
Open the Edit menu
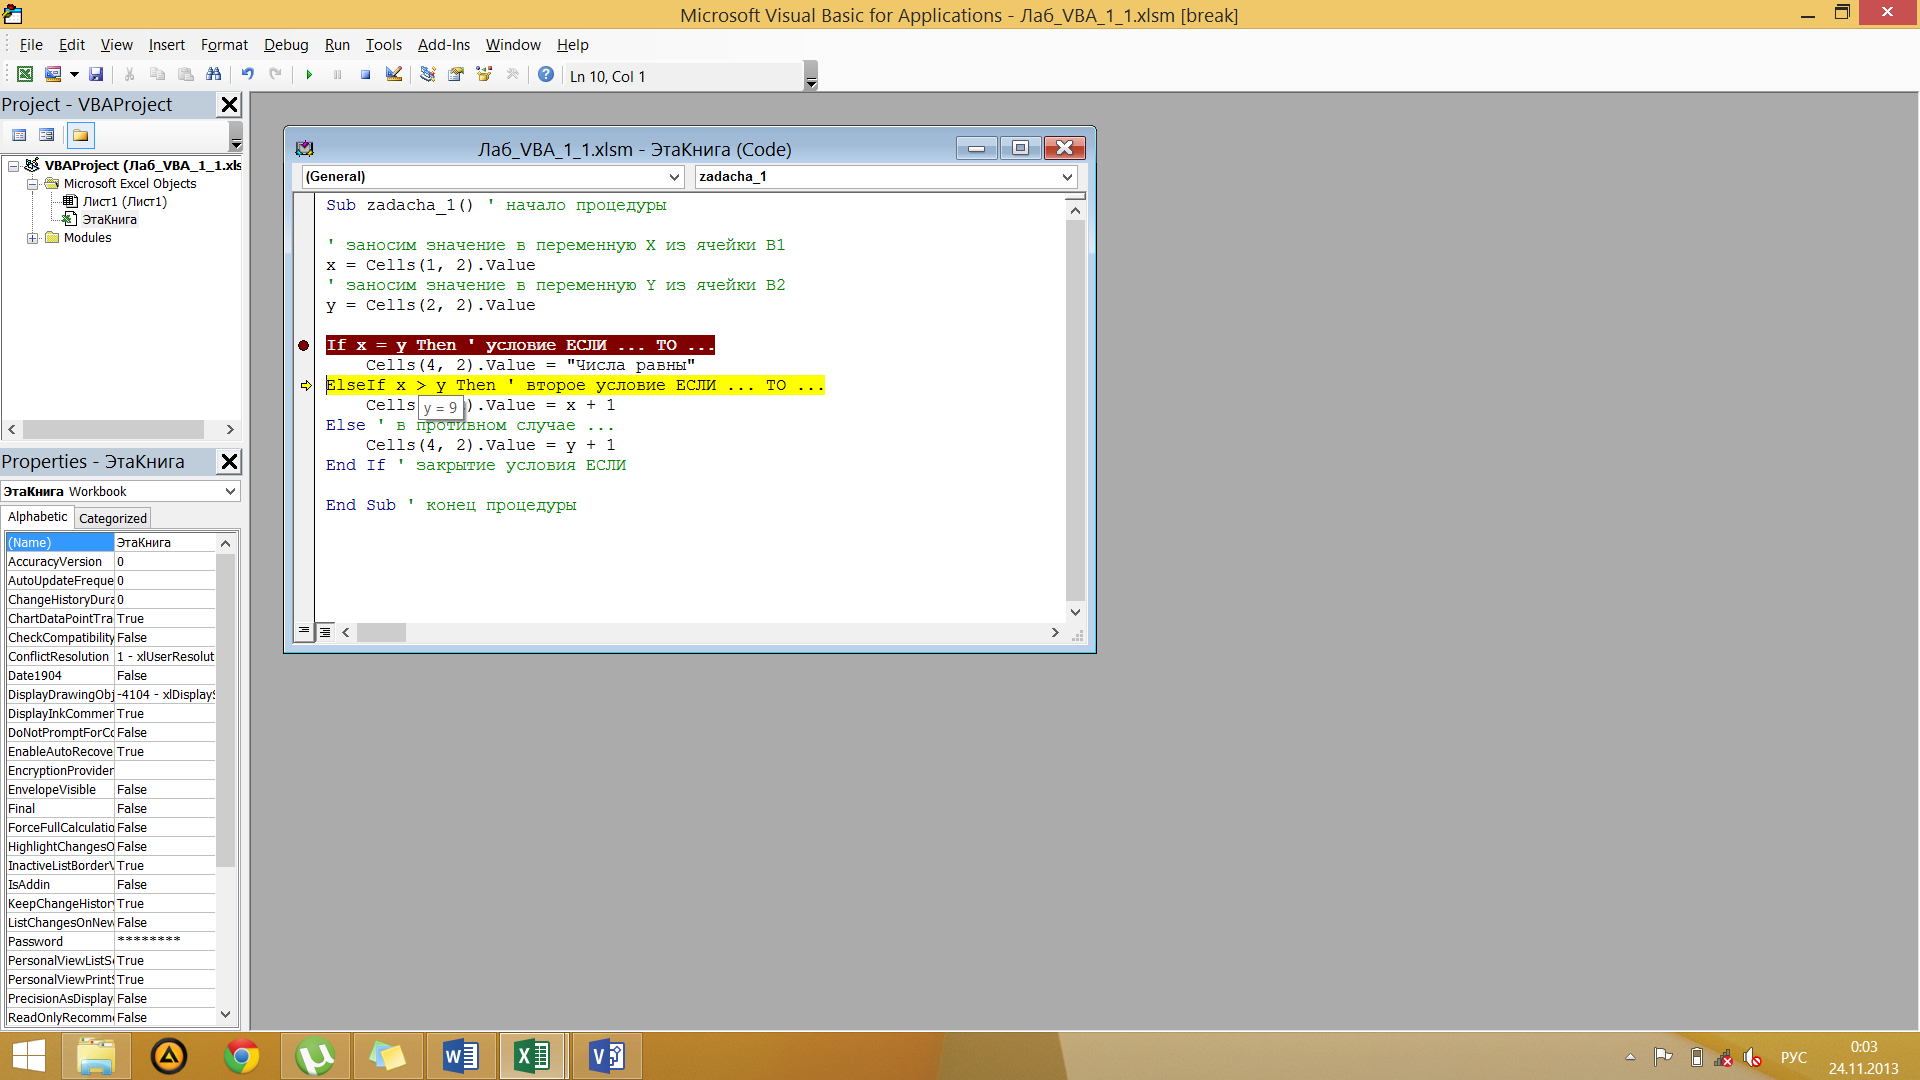(72, 45)
